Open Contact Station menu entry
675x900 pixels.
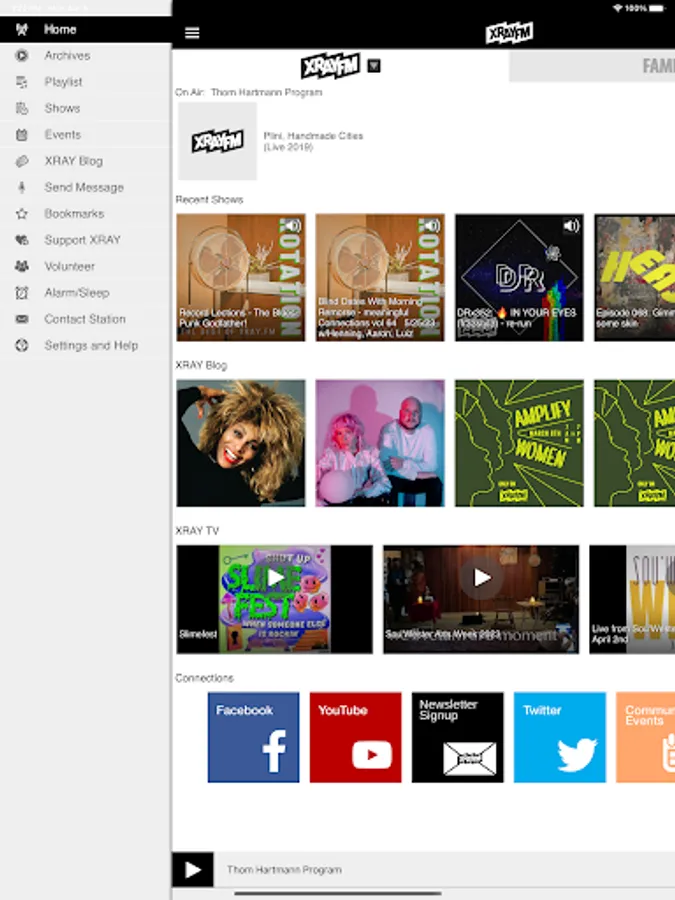coord(86,319)
